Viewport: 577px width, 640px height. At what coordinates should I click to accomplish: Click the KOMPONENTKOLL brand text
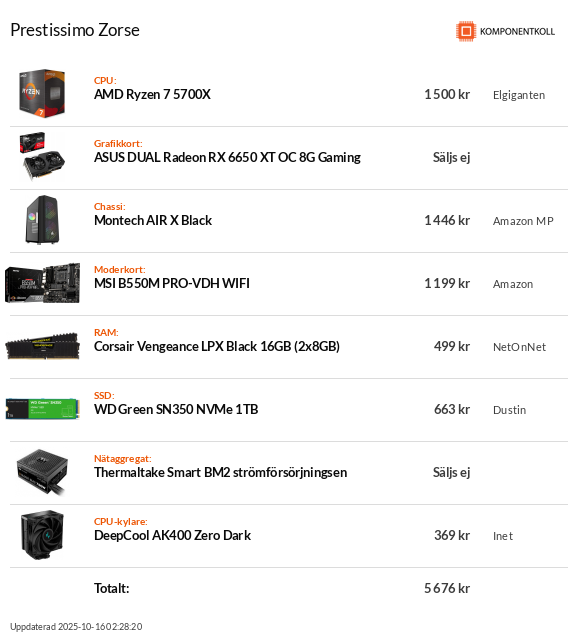pos(517,31)
